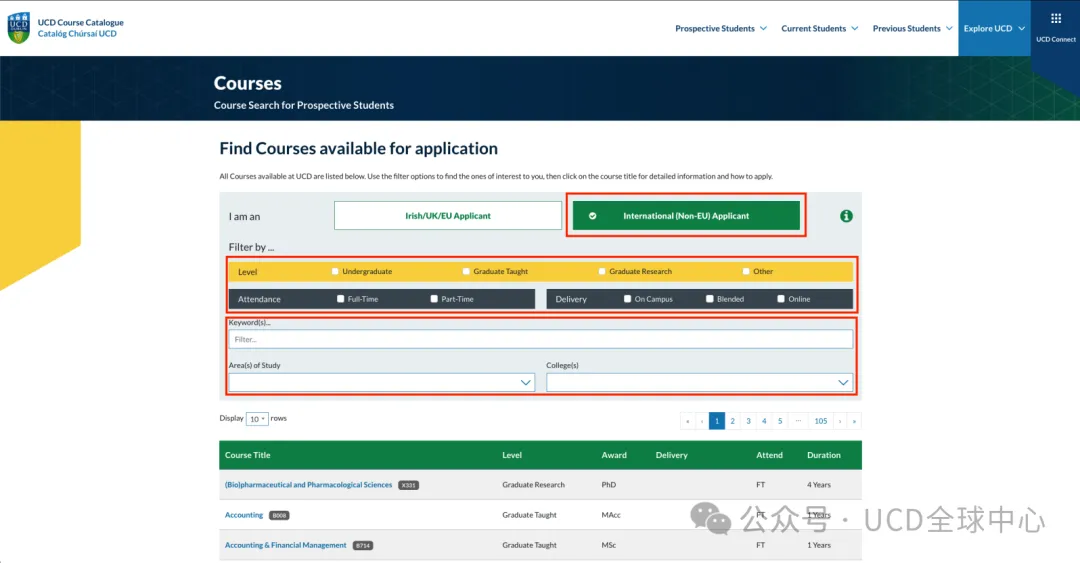Click the Keyword(s) filter input field
Screen dimensions: 1080x563
pyautogui.click(x=540, y=339)
